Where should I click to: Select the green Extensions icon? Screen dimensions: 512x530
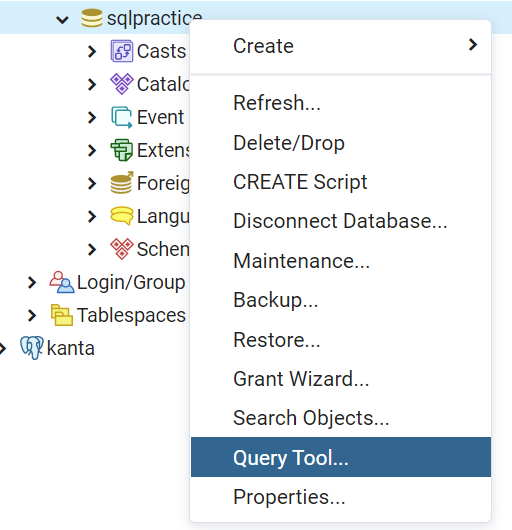click(x=122, y=150)
